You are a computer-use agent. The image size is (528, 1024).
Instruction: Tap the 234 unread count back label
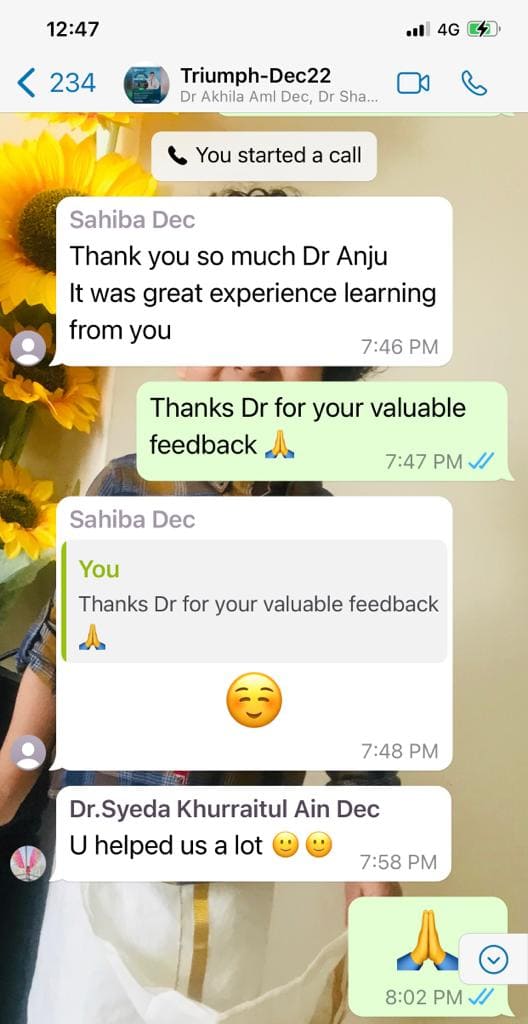73,84
